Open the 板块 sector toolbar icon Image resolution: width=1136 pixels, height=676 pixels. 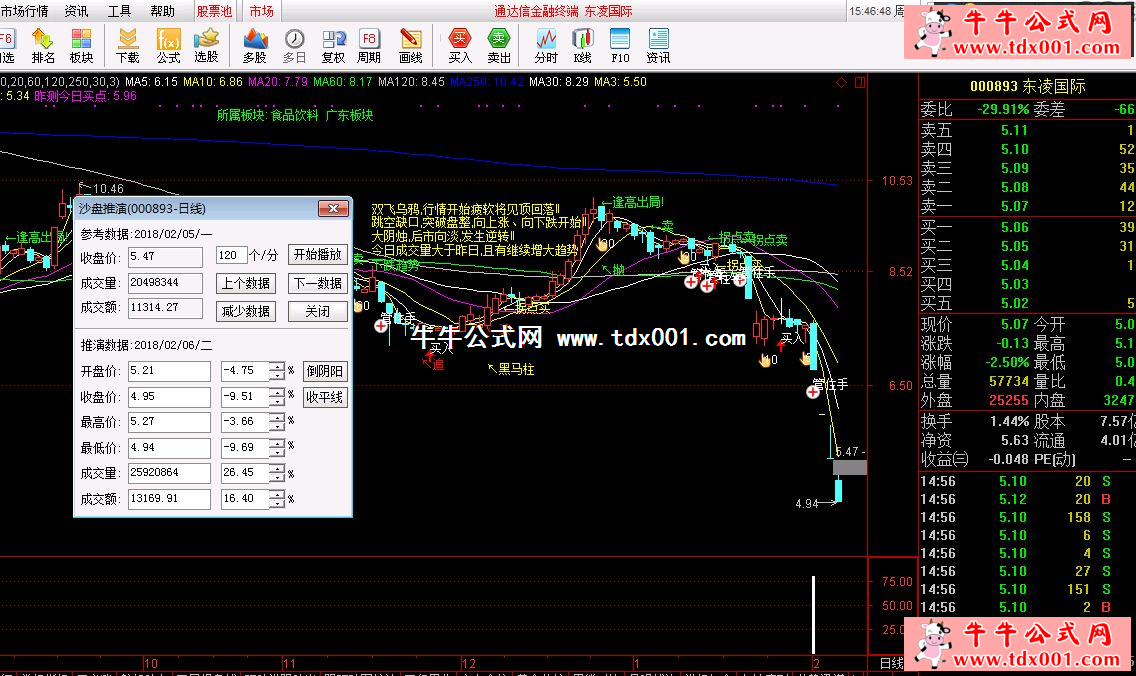pos(81,45)
